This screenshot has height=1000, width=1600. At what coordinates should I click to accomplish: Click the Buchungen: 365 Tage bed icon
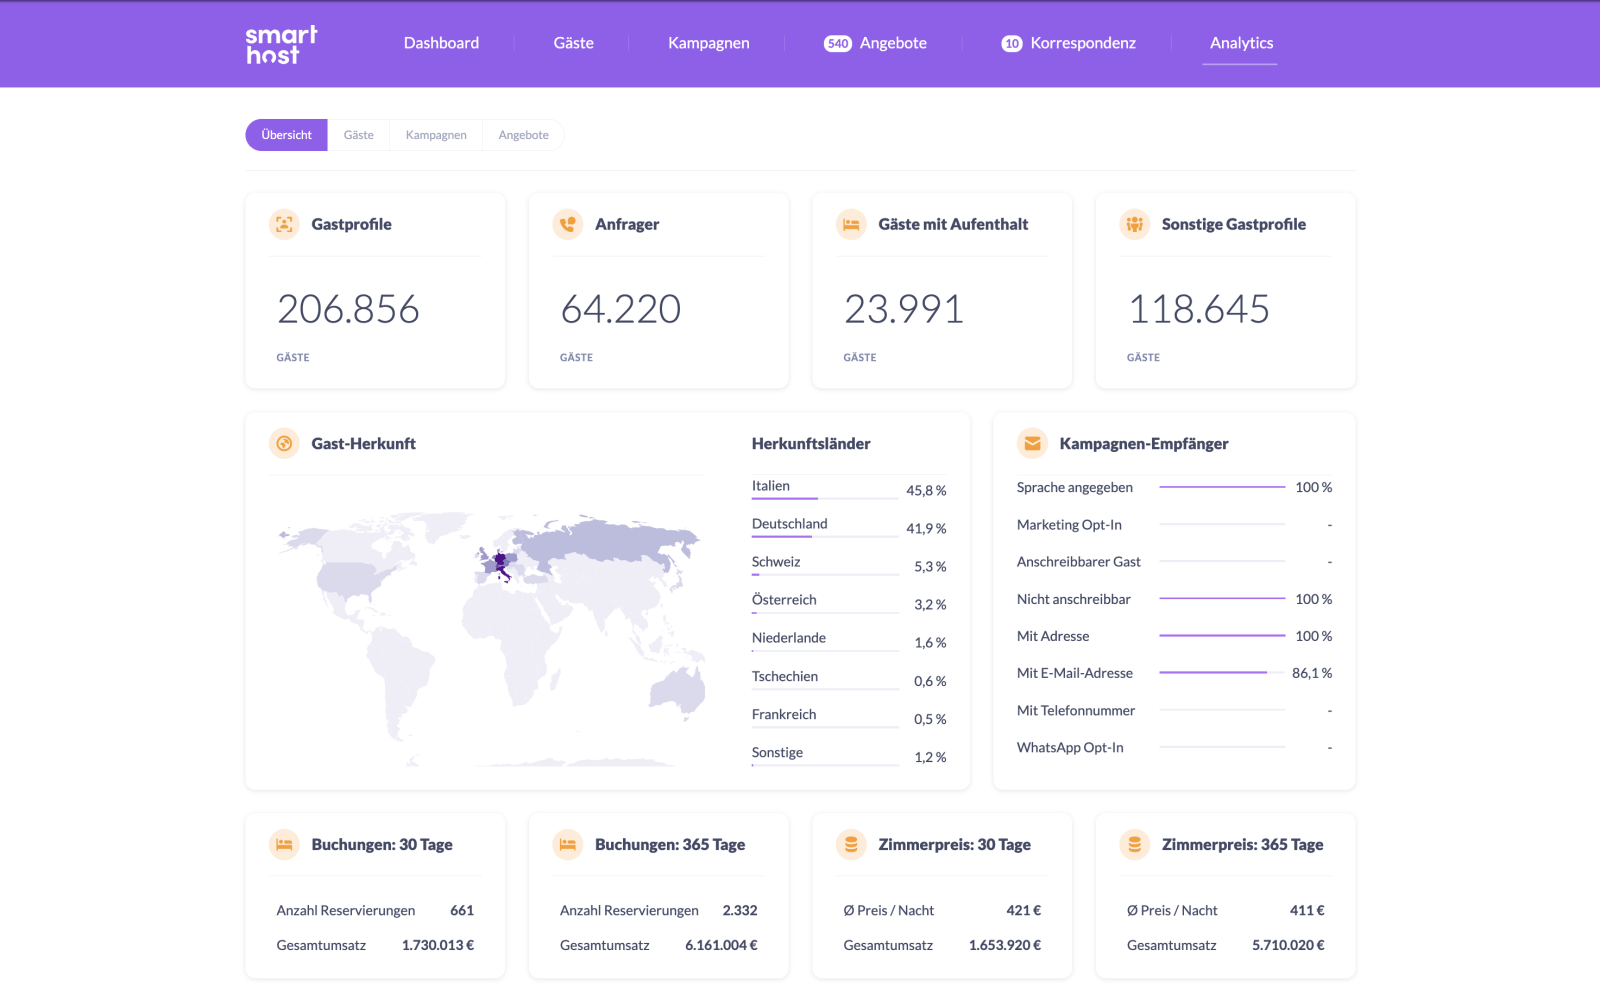point(568,844)
